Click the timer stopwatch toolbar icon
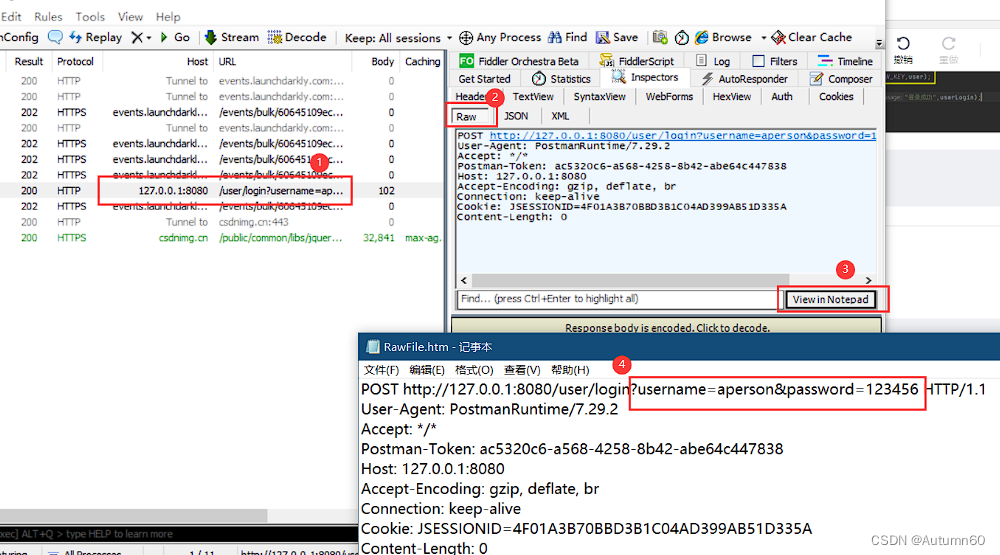The height and width of the screenshot is (555, 1000). [682, 38]
